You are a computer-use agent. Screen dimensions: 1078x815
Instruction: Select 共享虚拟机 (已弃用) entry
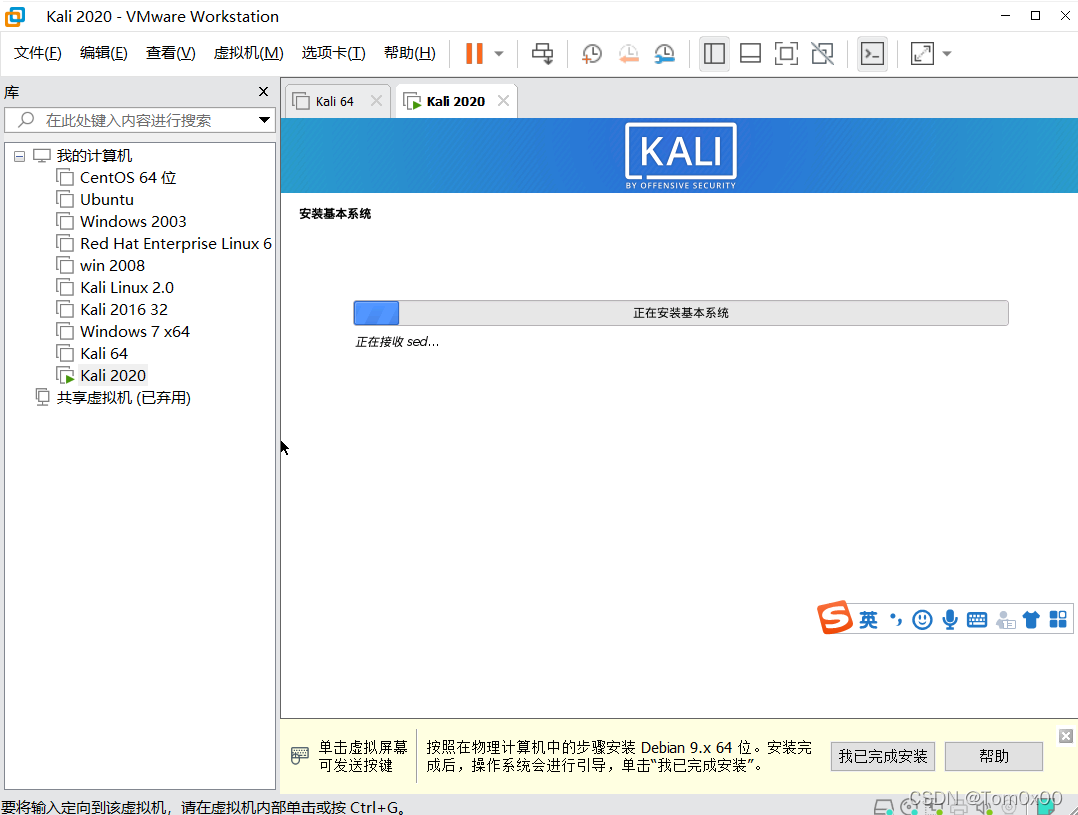click(124, 398)
